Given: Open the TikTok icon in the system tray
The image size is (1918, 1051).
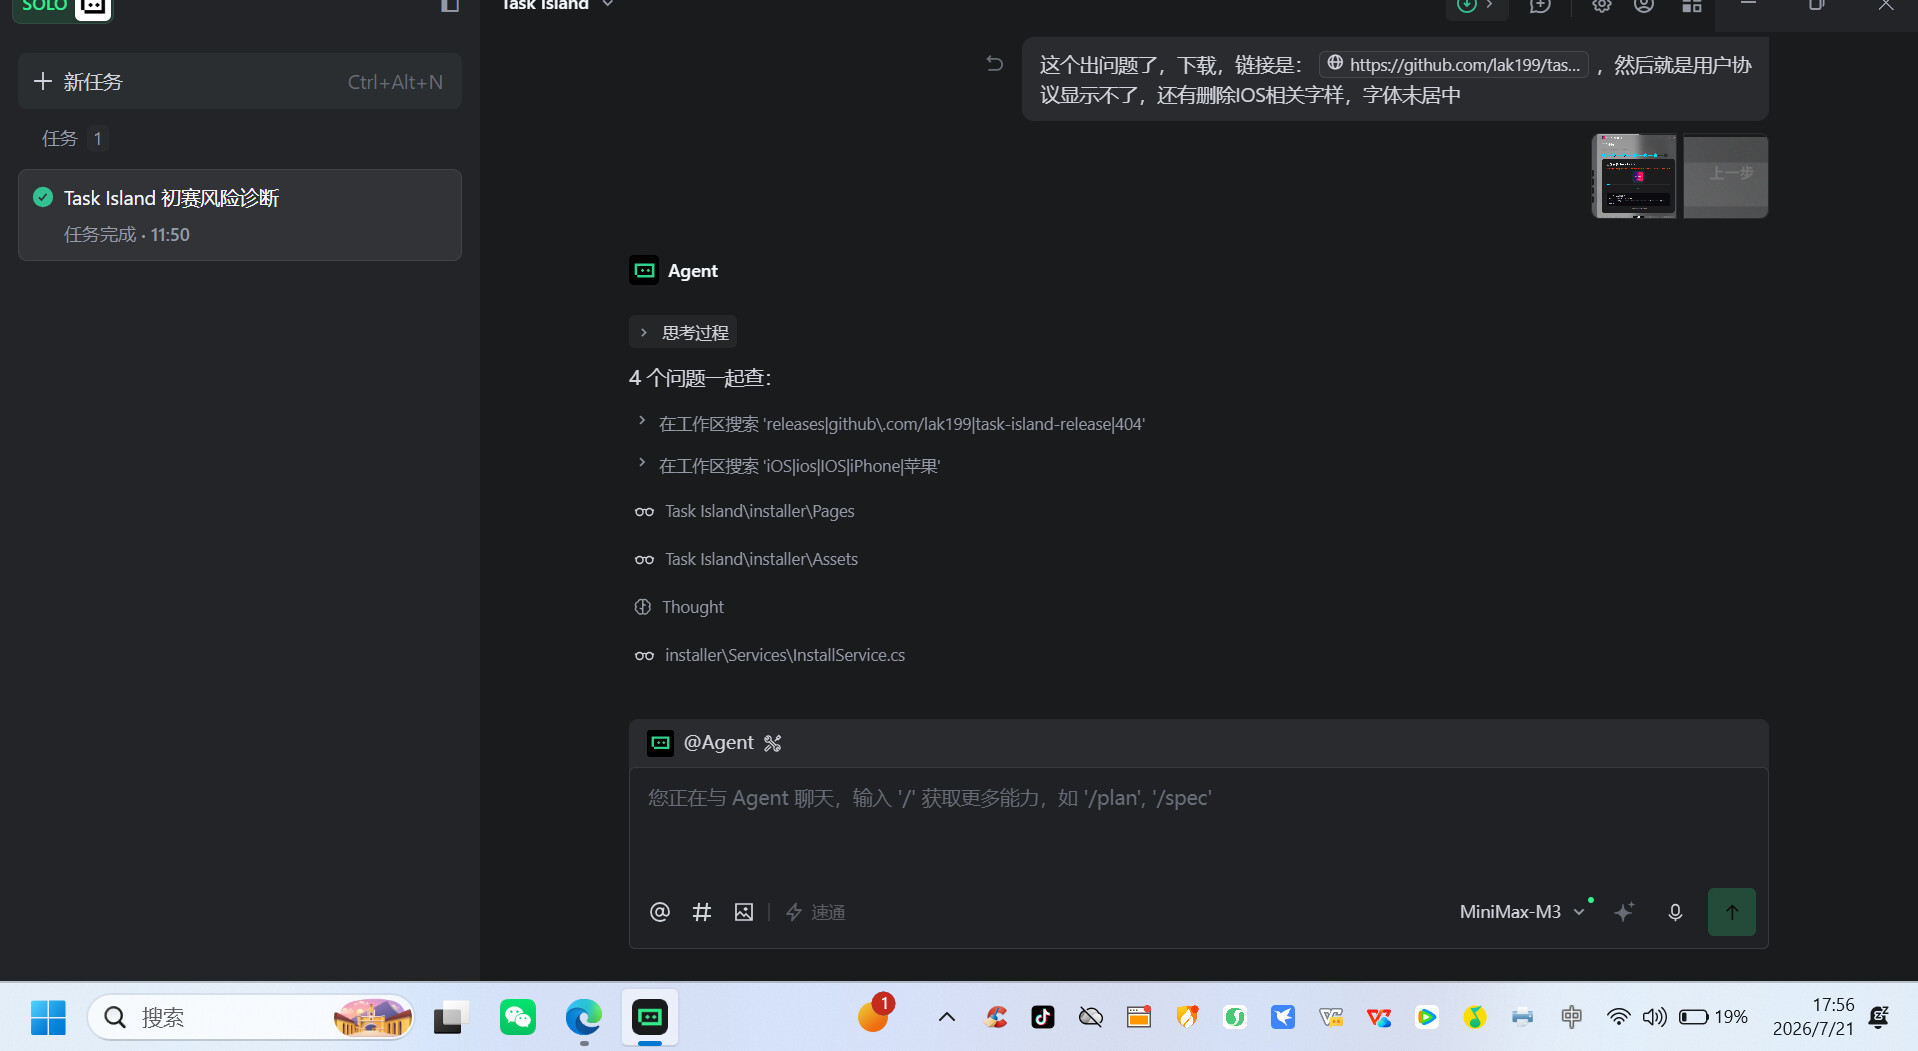Looking at the screenshot, I should pos(1043,1017).
